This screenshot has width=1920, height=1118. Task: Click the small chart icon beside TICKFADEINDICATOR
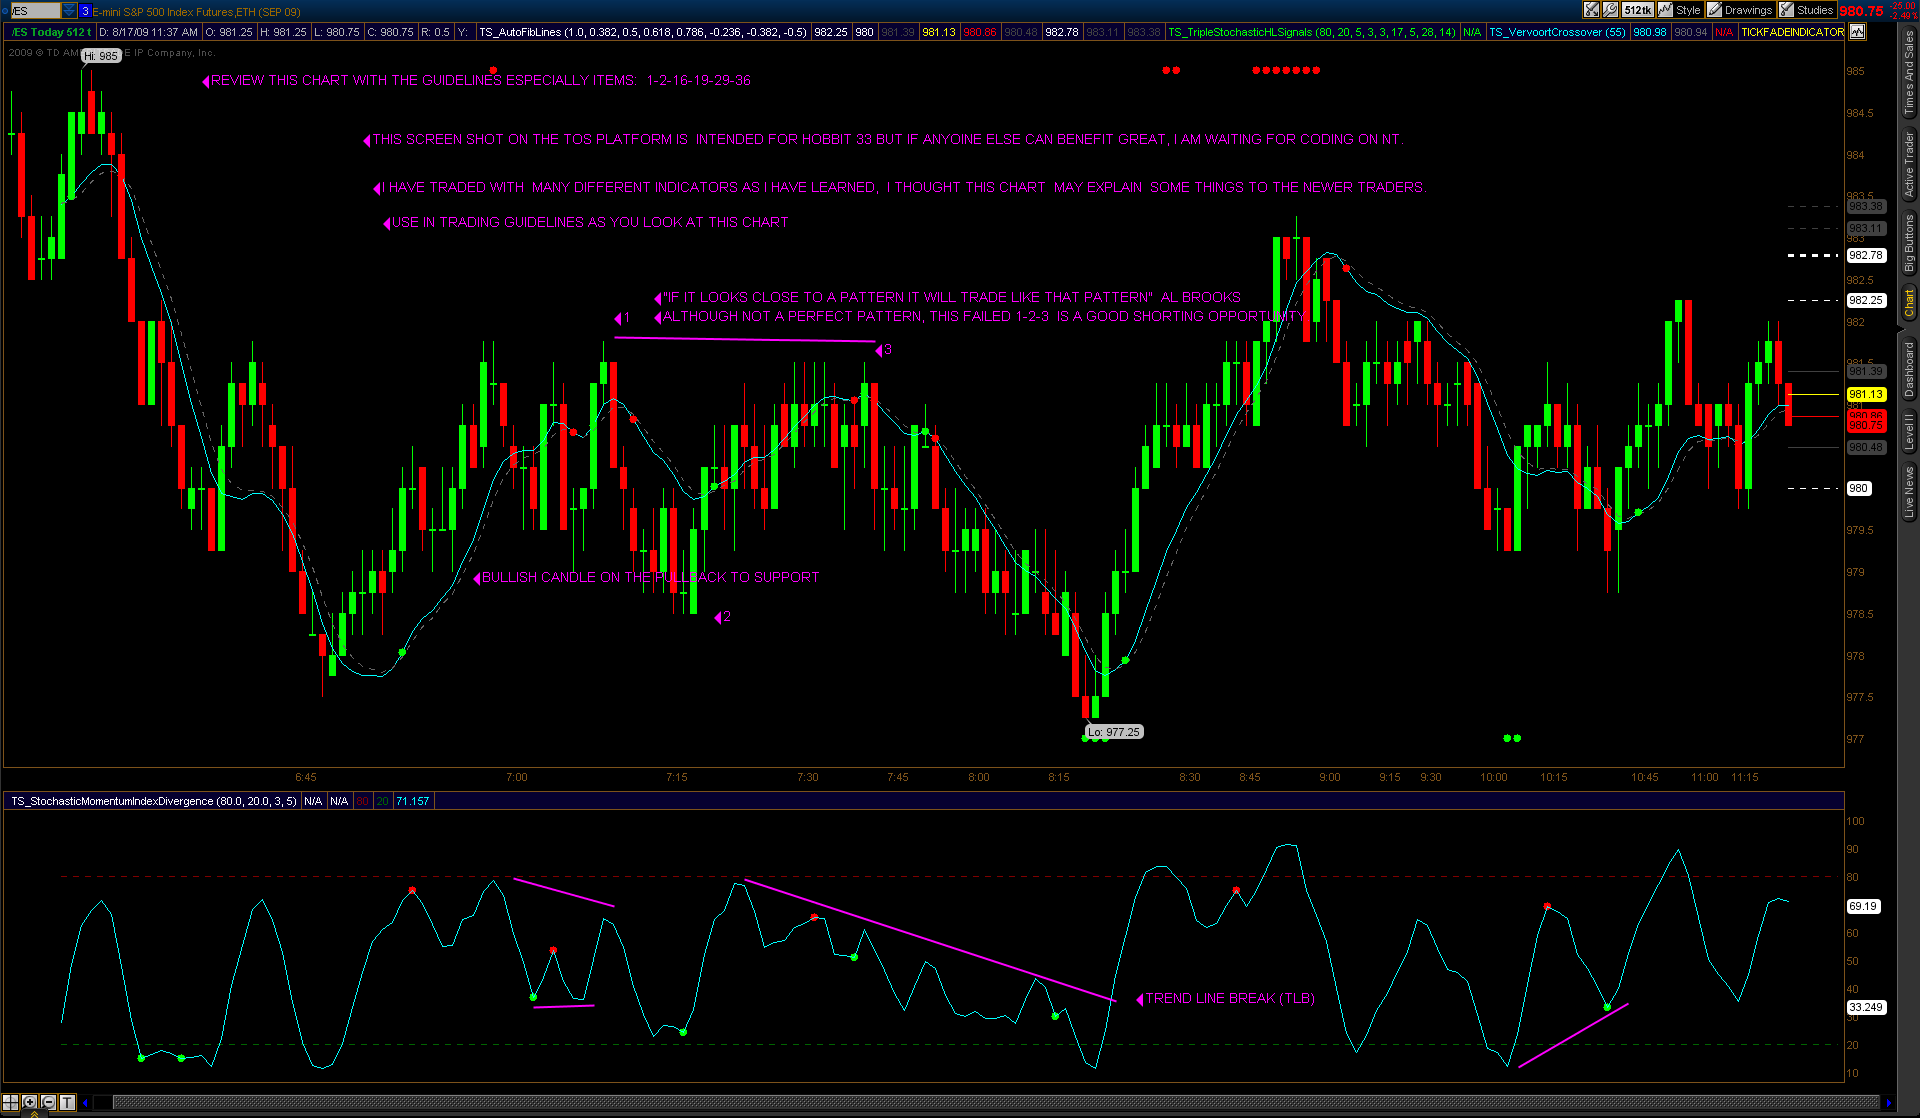1857,32
